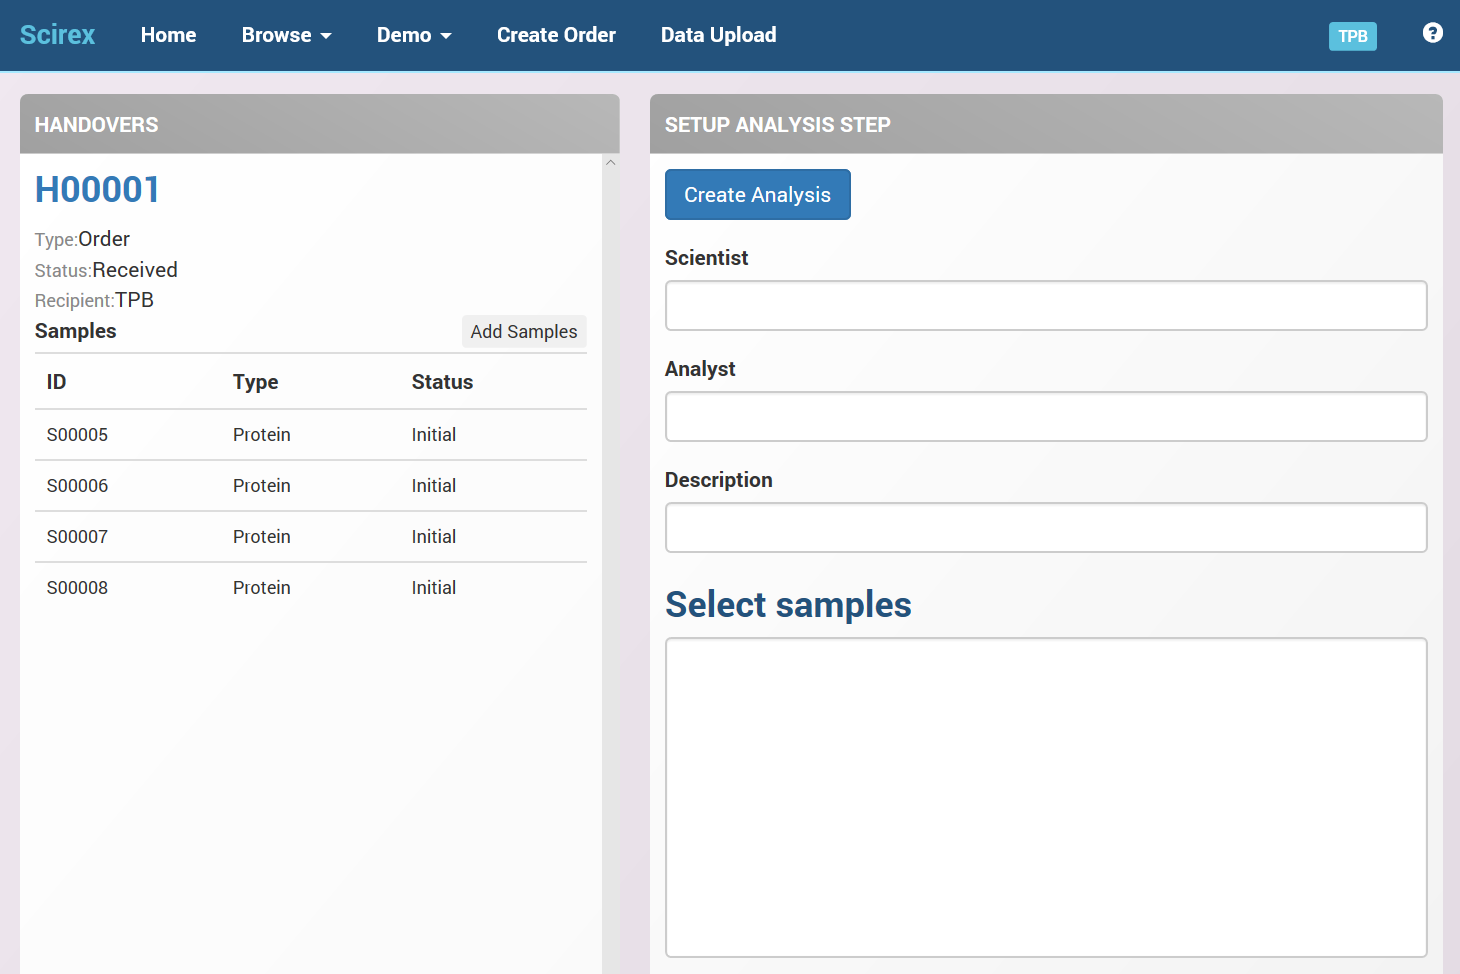This screenshot has width=1460, height=974.
Task: Expand the Demo dropdown menu
Action: point(414,35)
